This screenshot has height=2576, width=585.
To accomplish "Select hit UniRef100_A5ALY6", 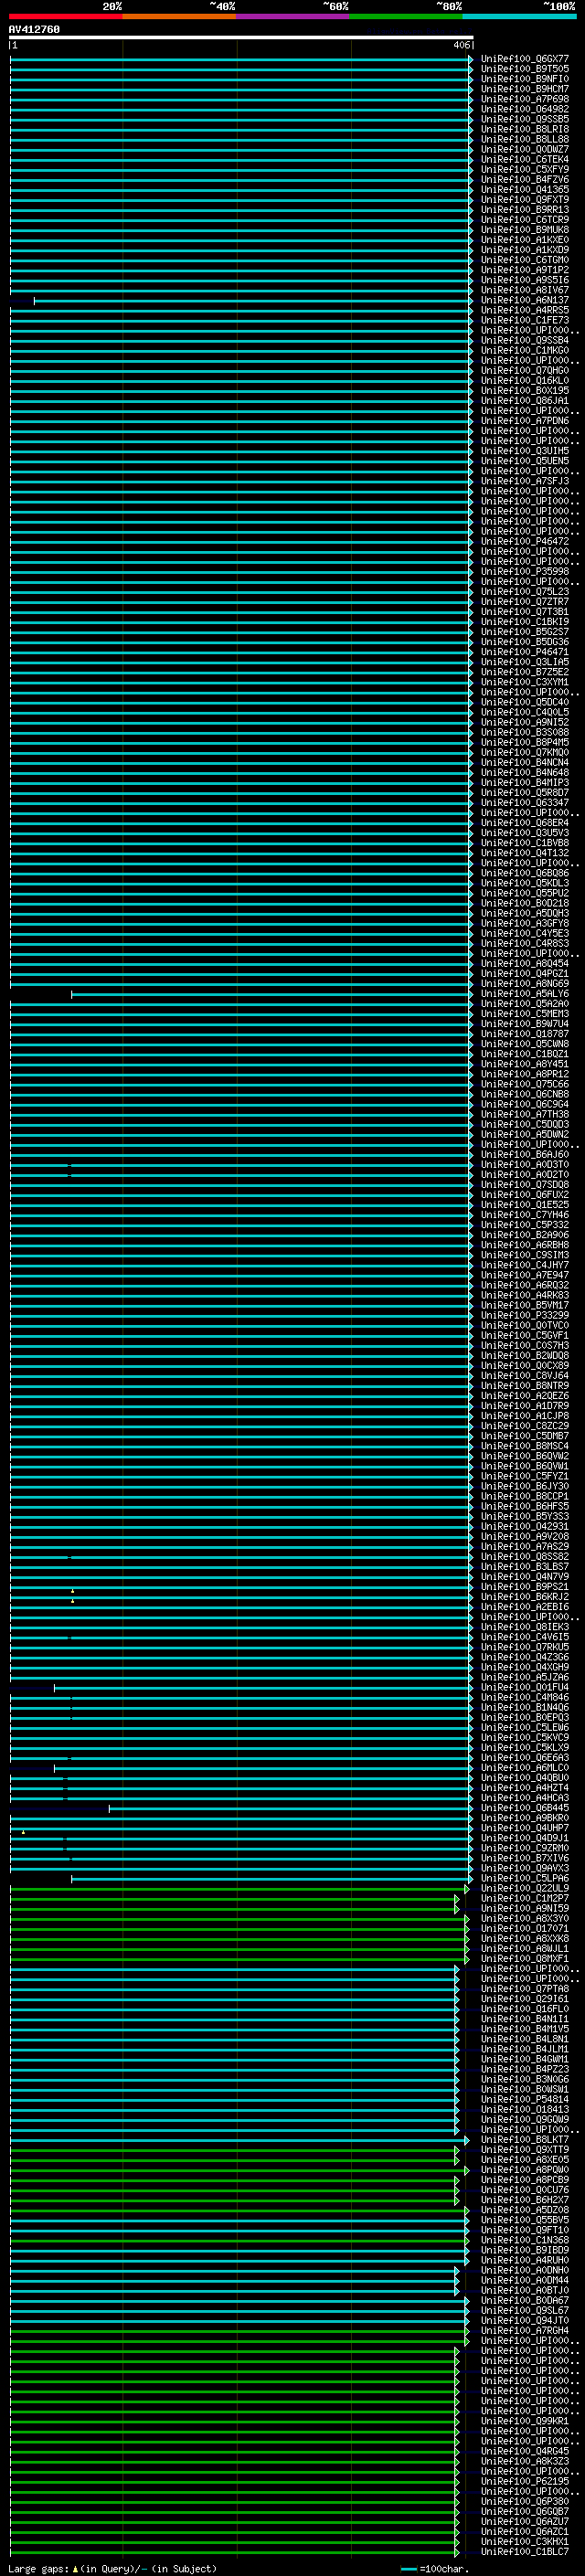I will [x=525, y=994].
